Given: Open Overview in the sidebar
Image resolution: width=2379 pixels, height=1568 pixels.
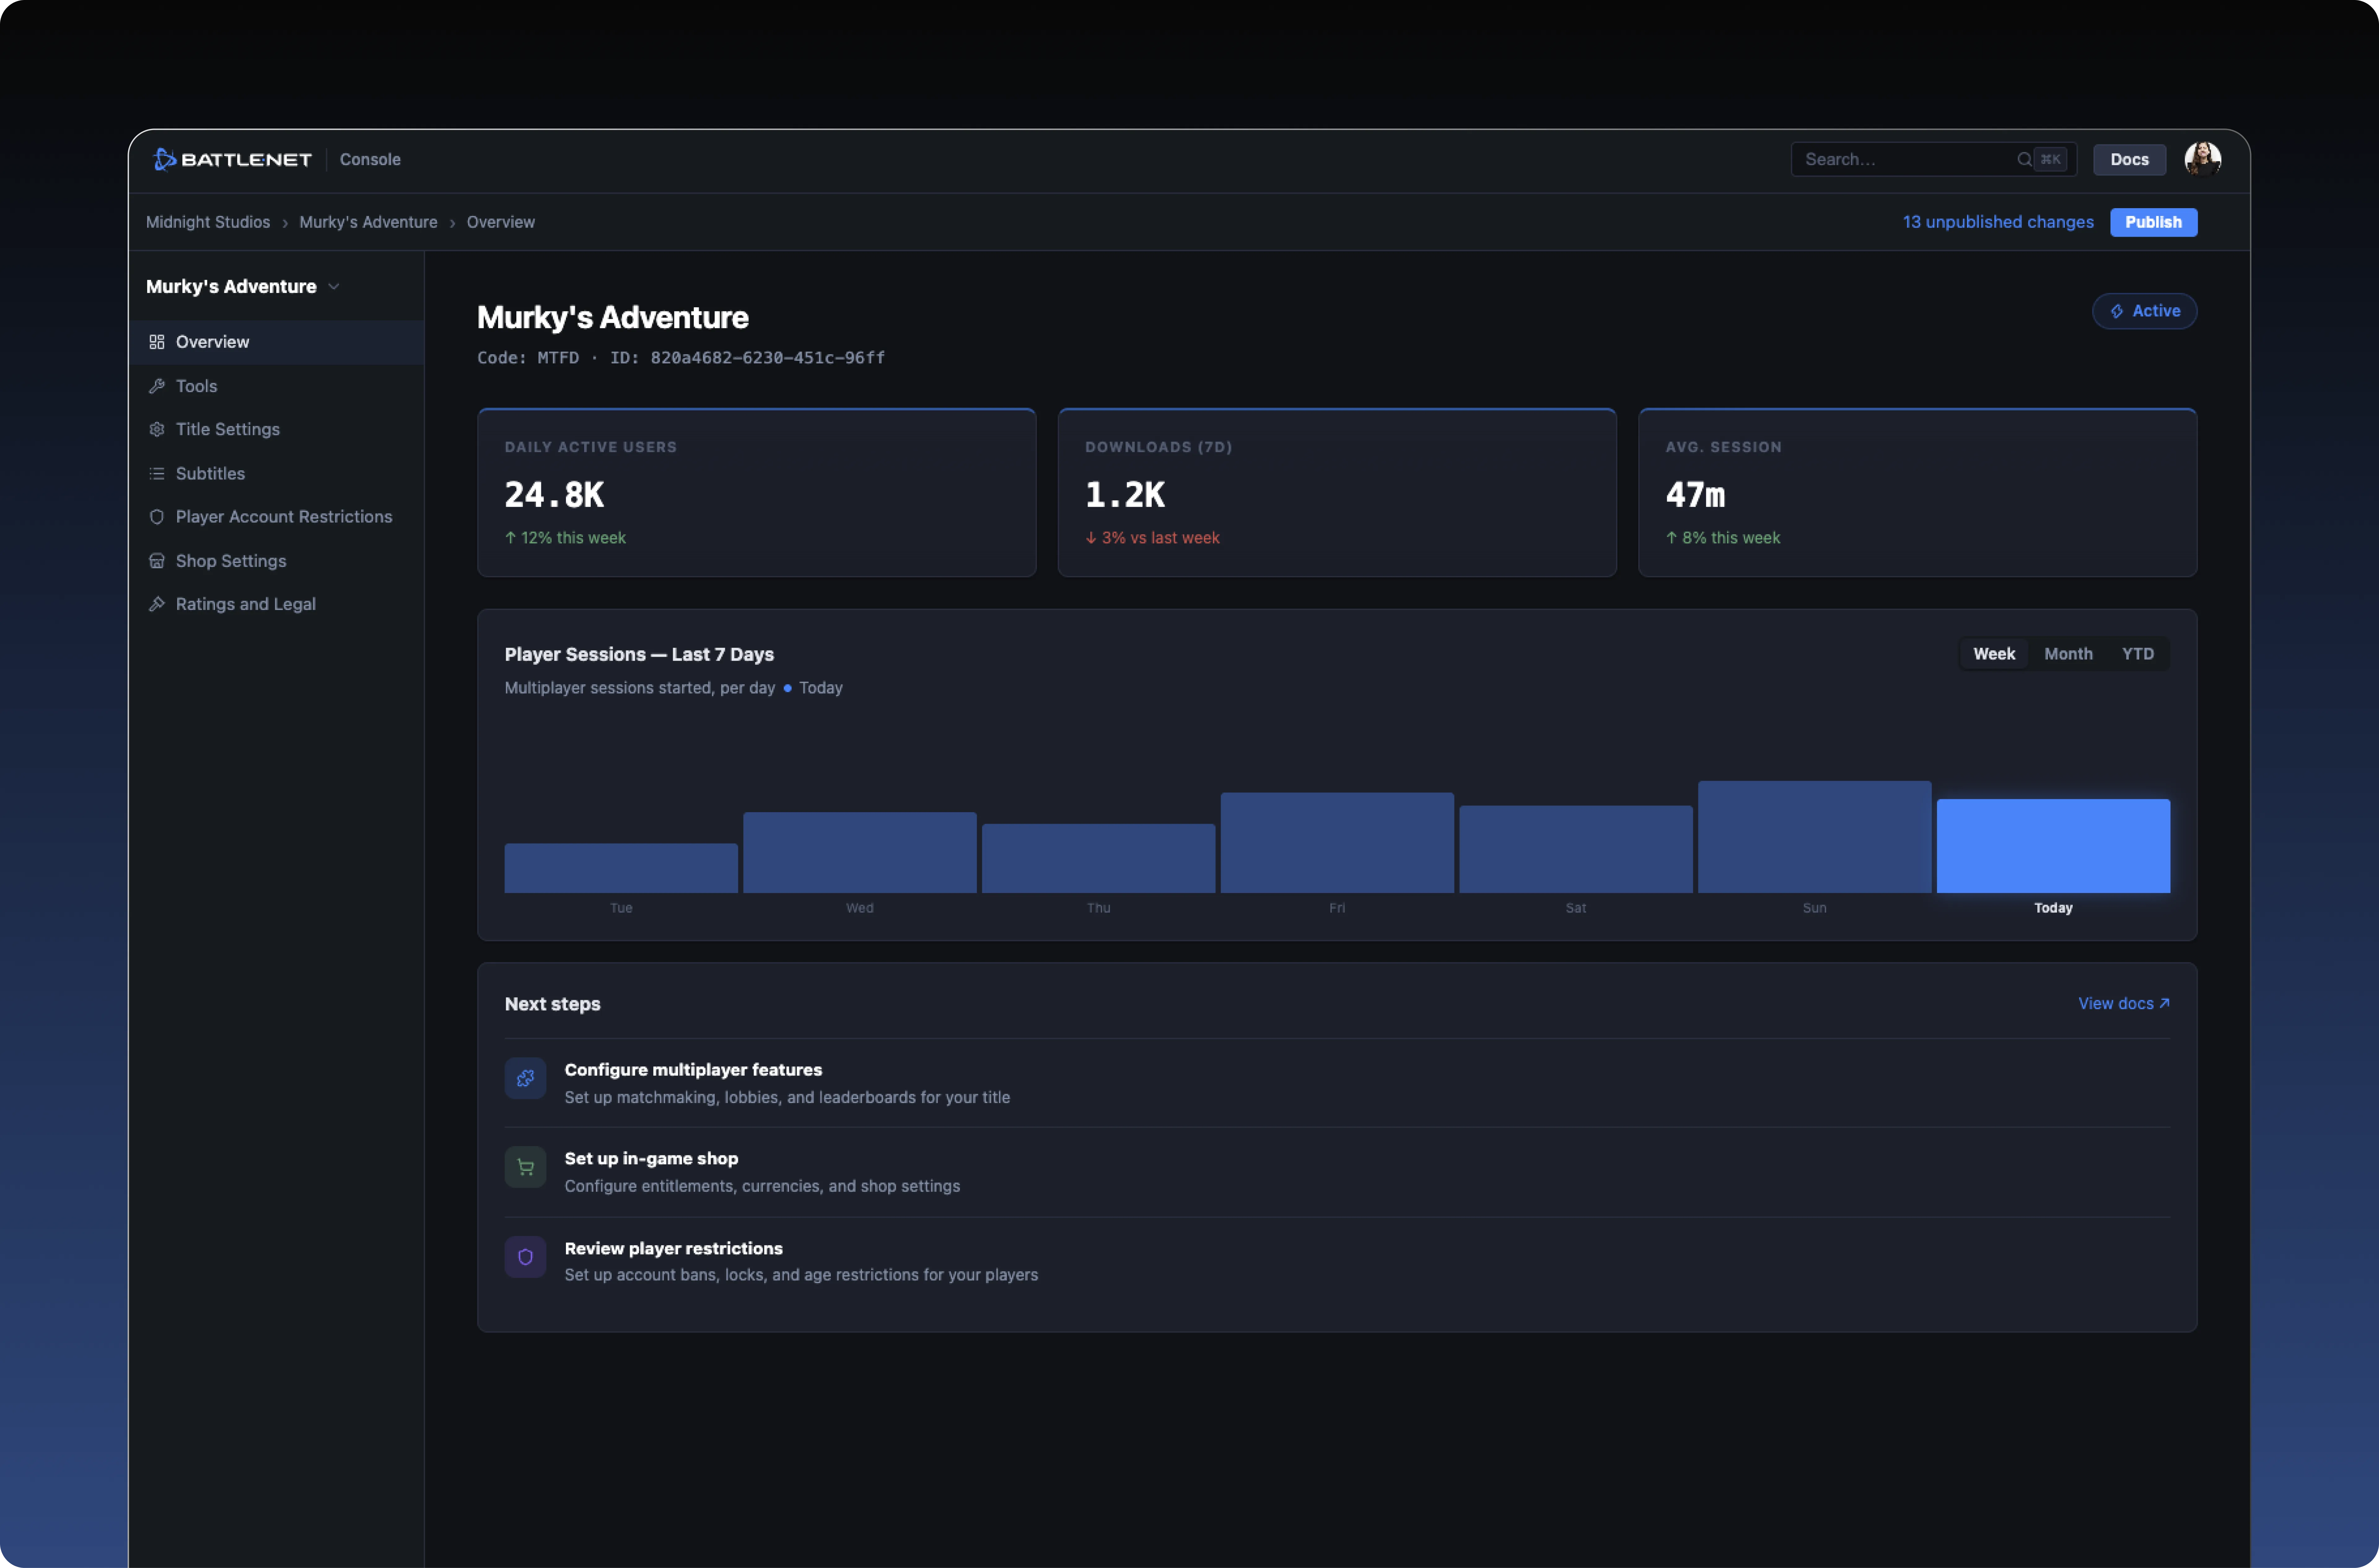Looking at the screenshot, I should 276,342.
